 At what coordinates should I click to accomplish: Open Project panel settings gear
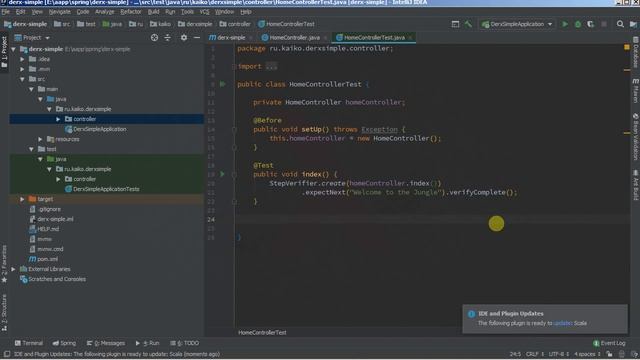(184, 38)
